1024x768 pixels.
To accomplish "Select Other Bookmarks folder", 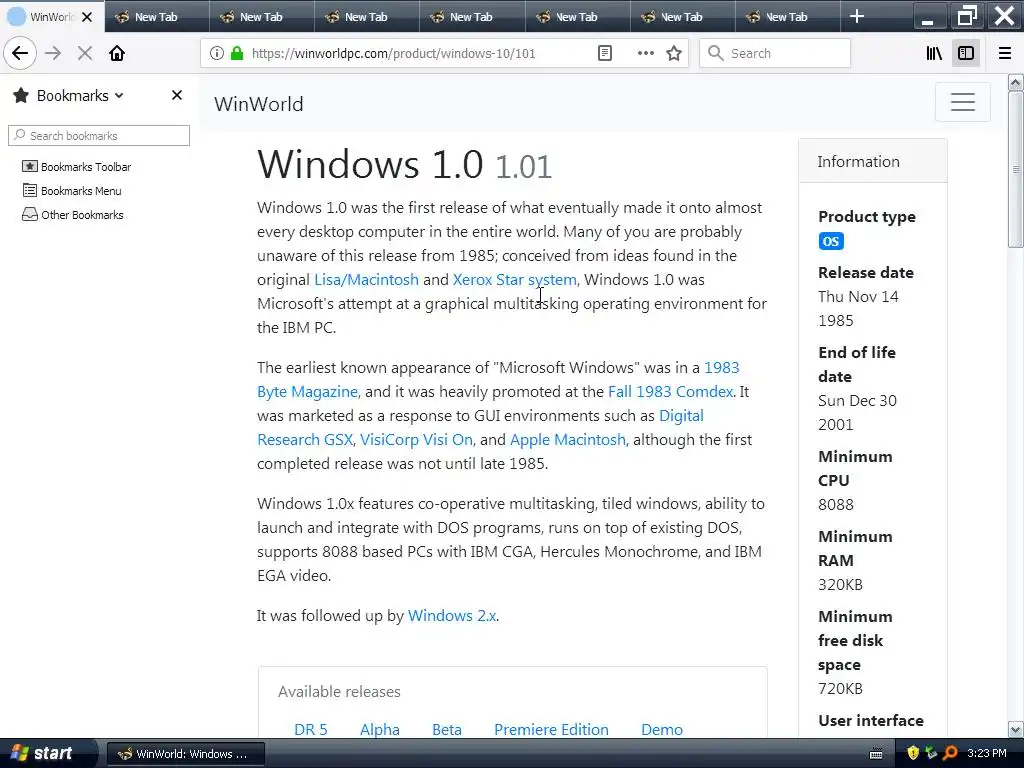I will pyautogui.click(x=72, y=215).
